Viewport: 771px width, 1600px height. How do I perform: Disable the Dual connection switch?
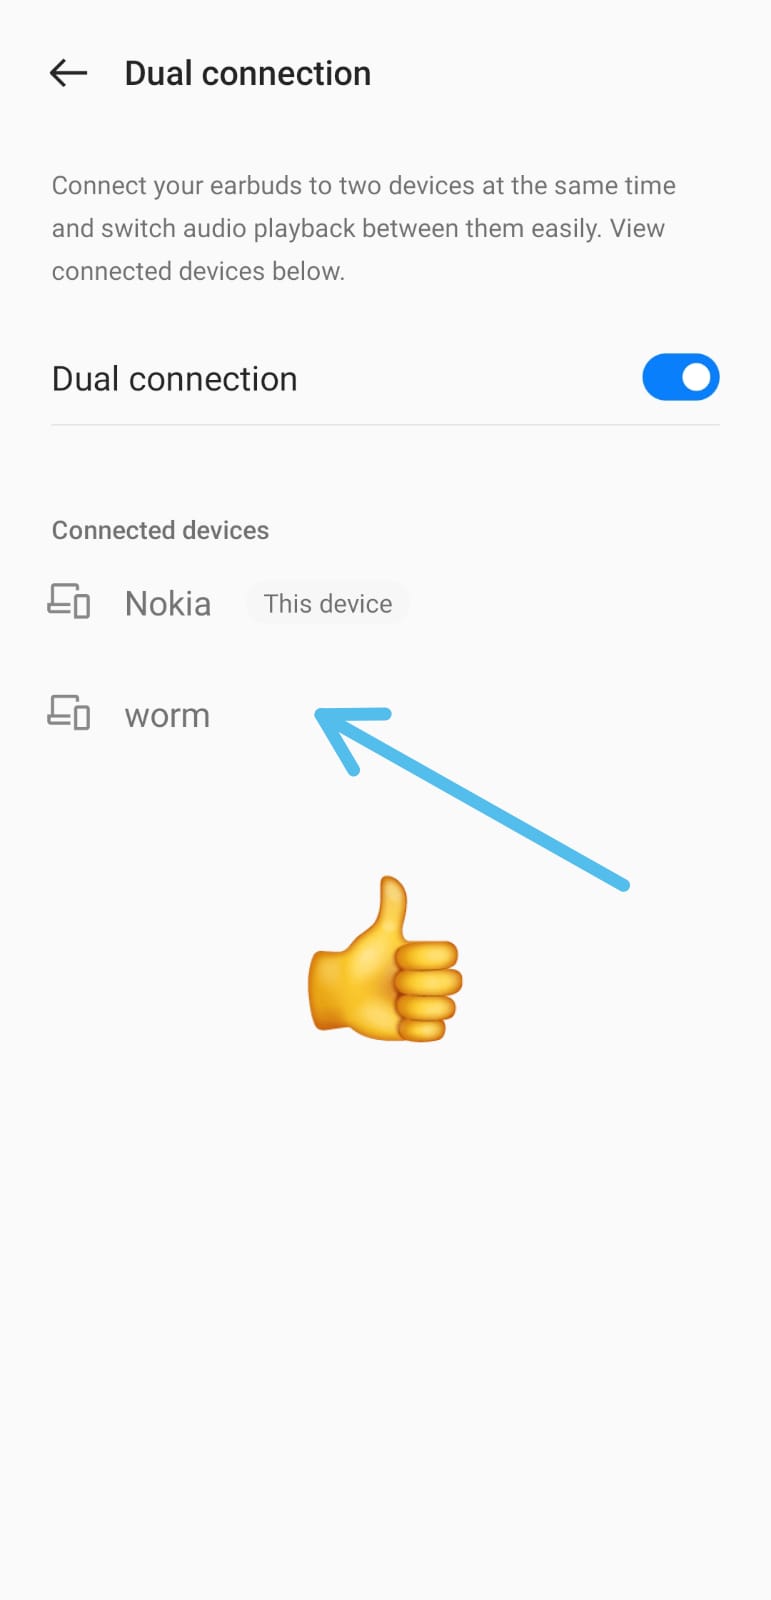click(680, 377)
